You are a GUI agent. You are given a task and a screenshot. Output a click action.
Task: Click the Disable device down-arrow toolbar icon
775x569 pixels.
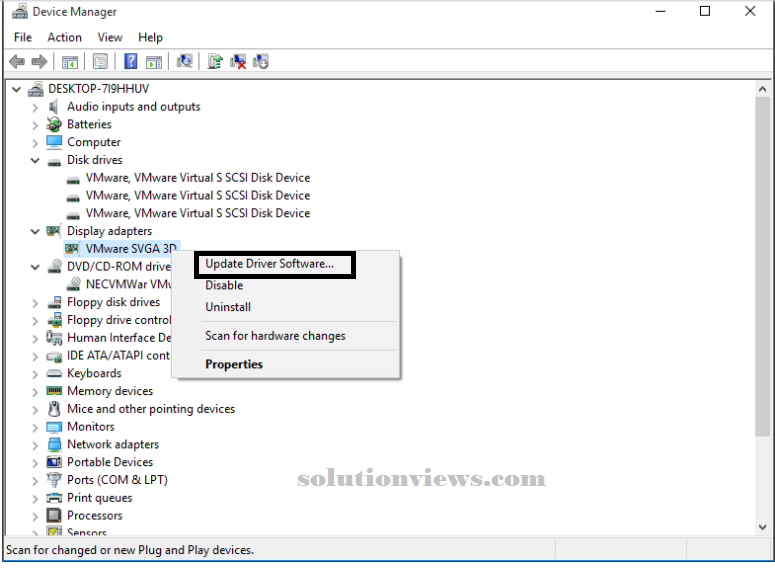(x=260, y=62)
